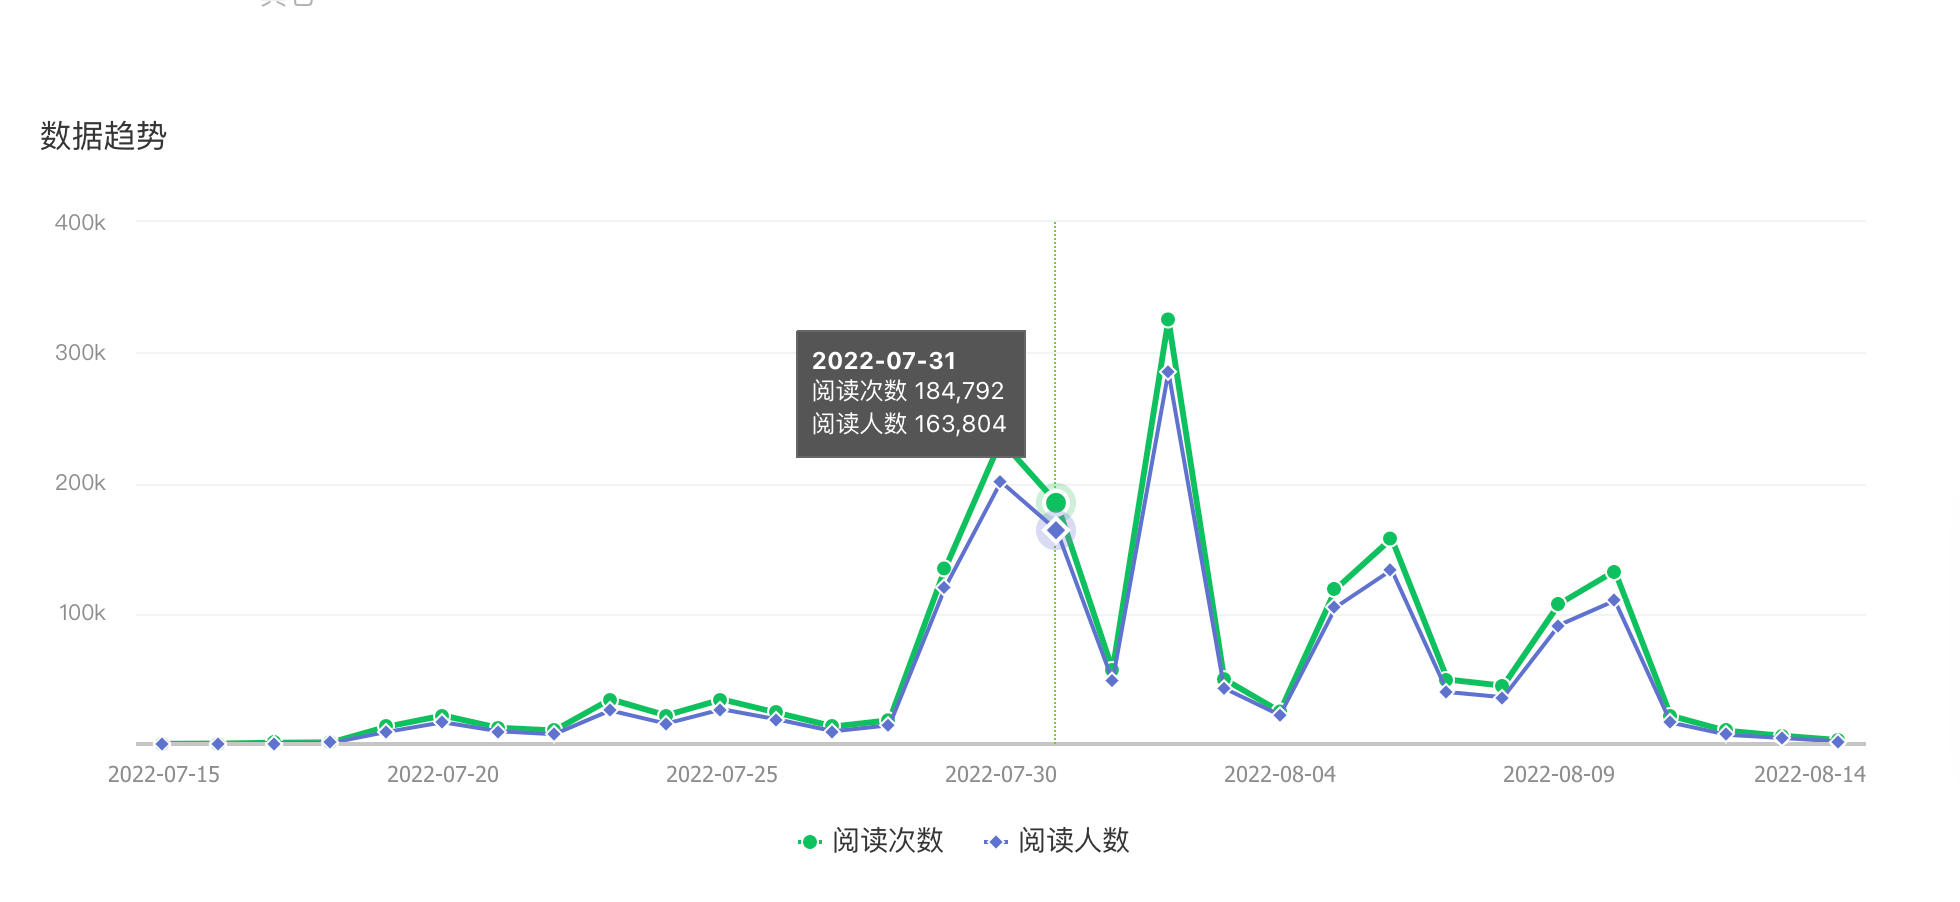Click the 300k y-axis label

(80, 353)
